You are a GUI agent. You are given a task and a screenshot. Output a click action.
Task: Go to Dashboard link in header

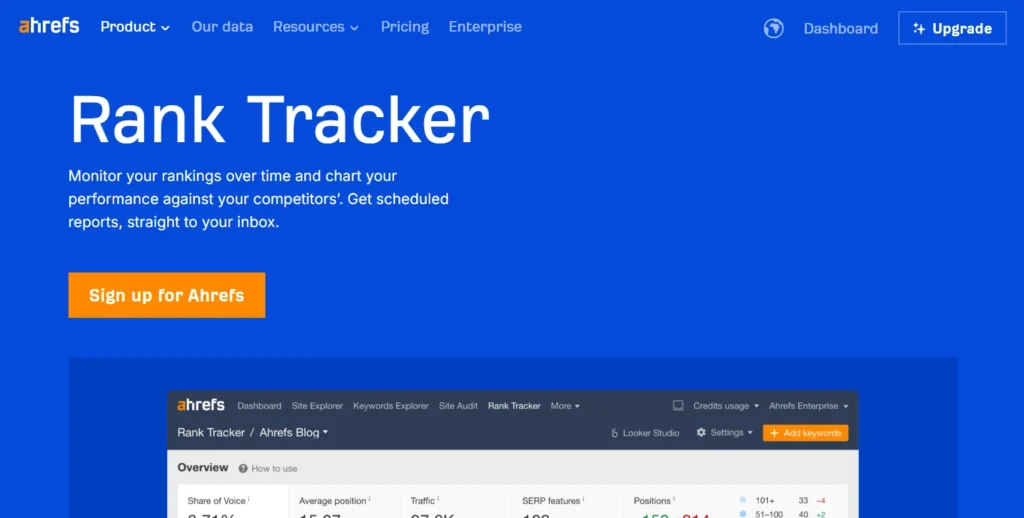click(840, 28)
